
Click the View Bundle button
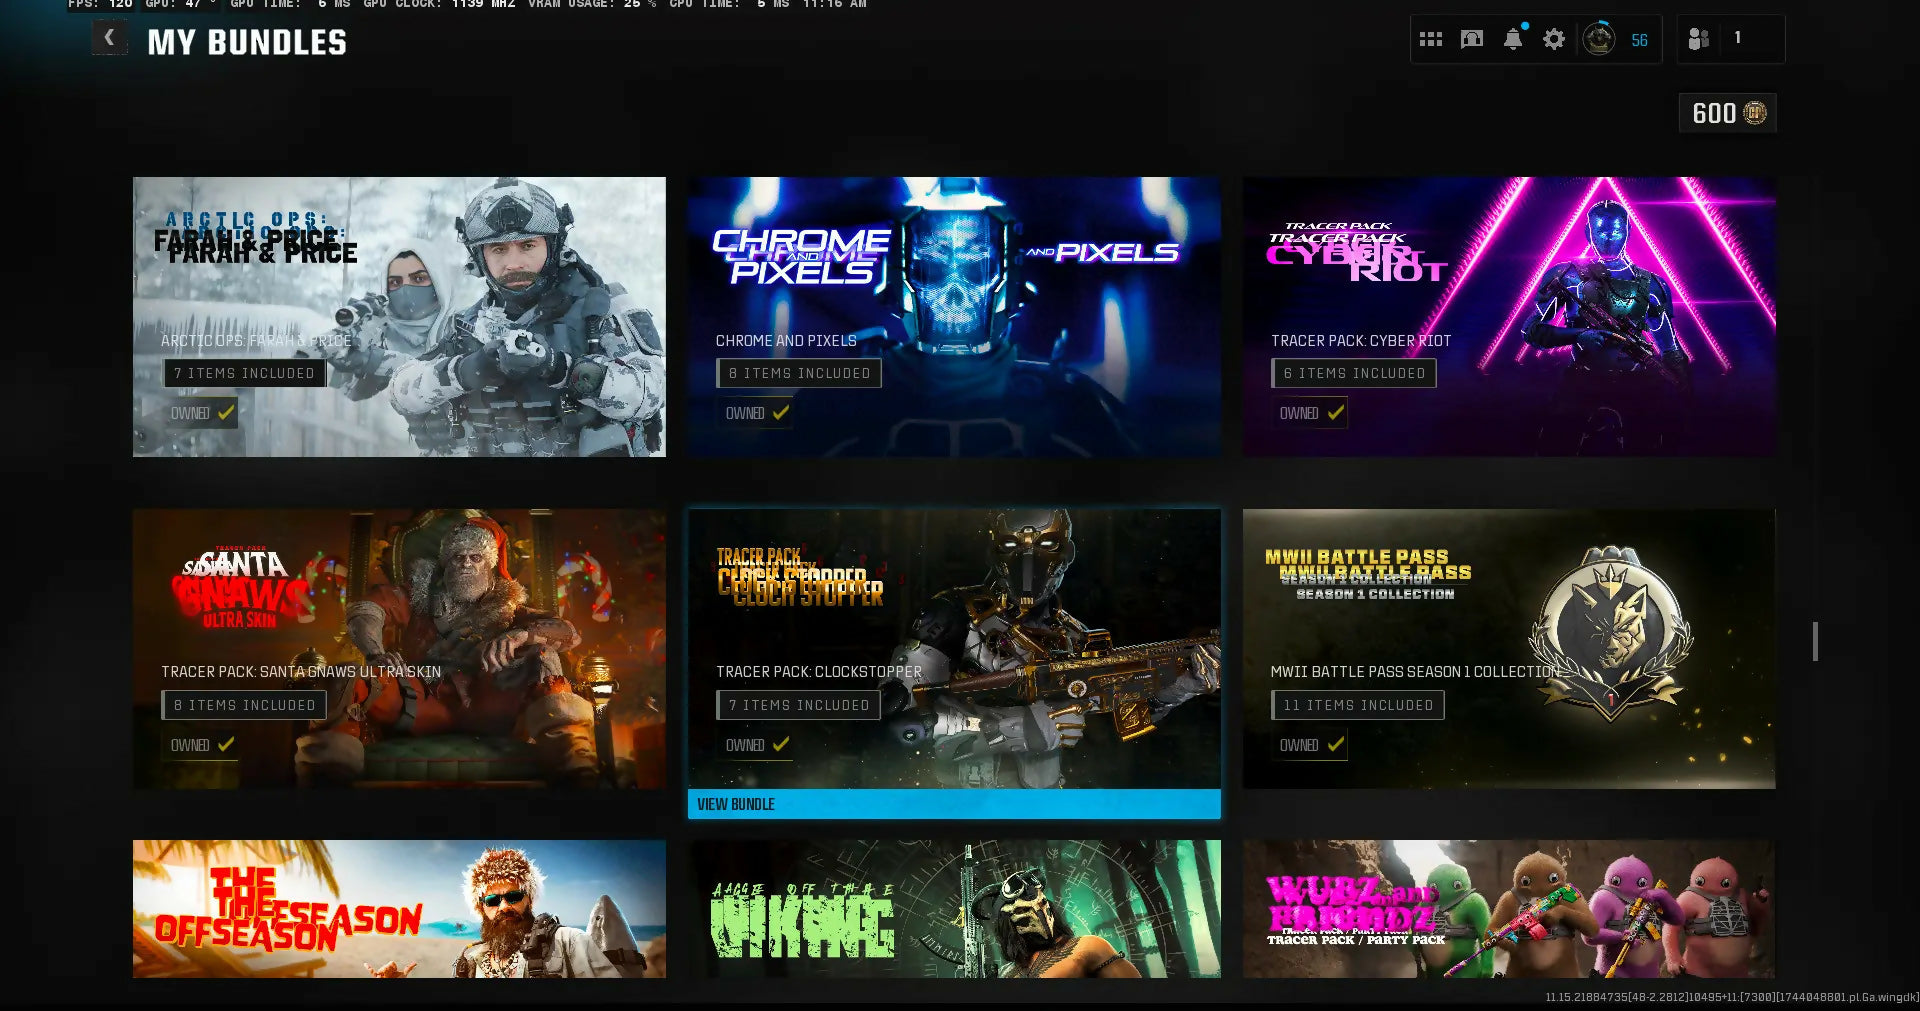(x=954, y=804)
